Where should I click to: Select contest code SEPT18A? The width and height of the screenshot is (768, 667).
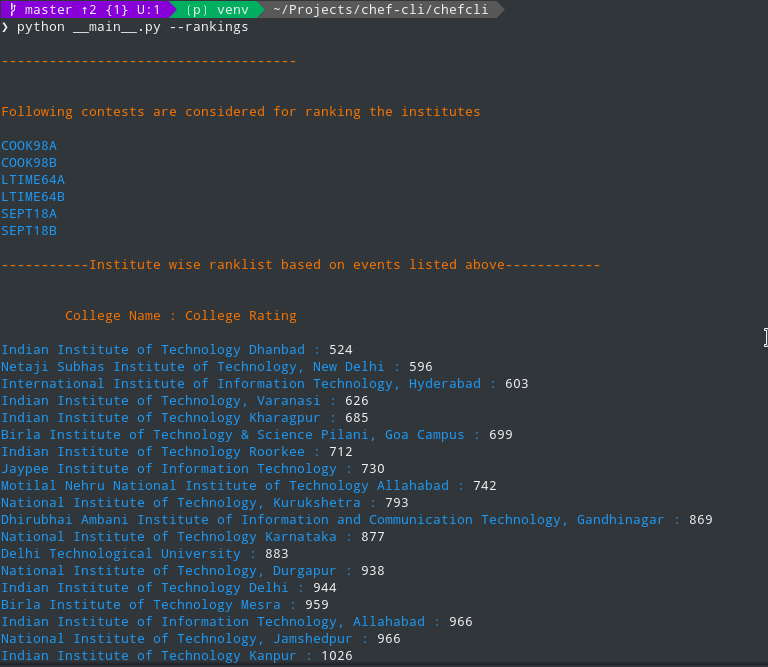[29, 214]
